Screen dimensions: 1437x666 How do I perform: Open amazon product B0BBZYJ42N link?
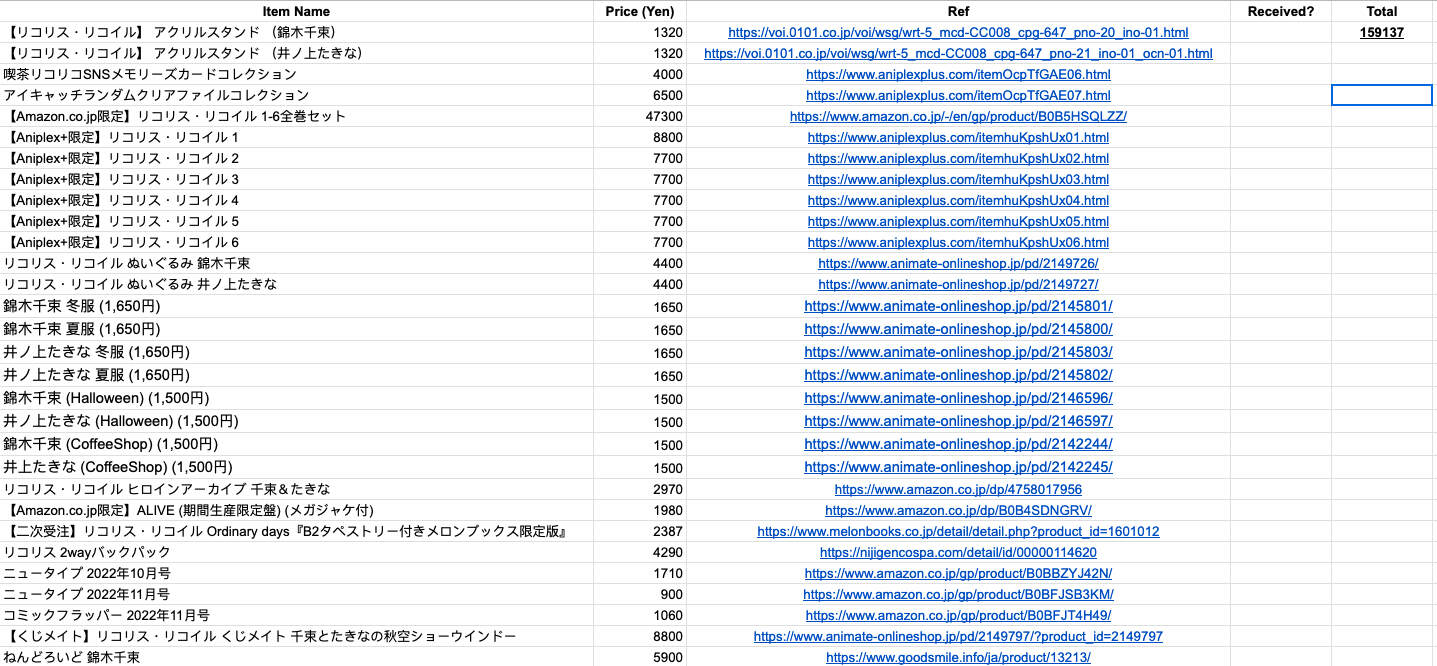(958, 574)
